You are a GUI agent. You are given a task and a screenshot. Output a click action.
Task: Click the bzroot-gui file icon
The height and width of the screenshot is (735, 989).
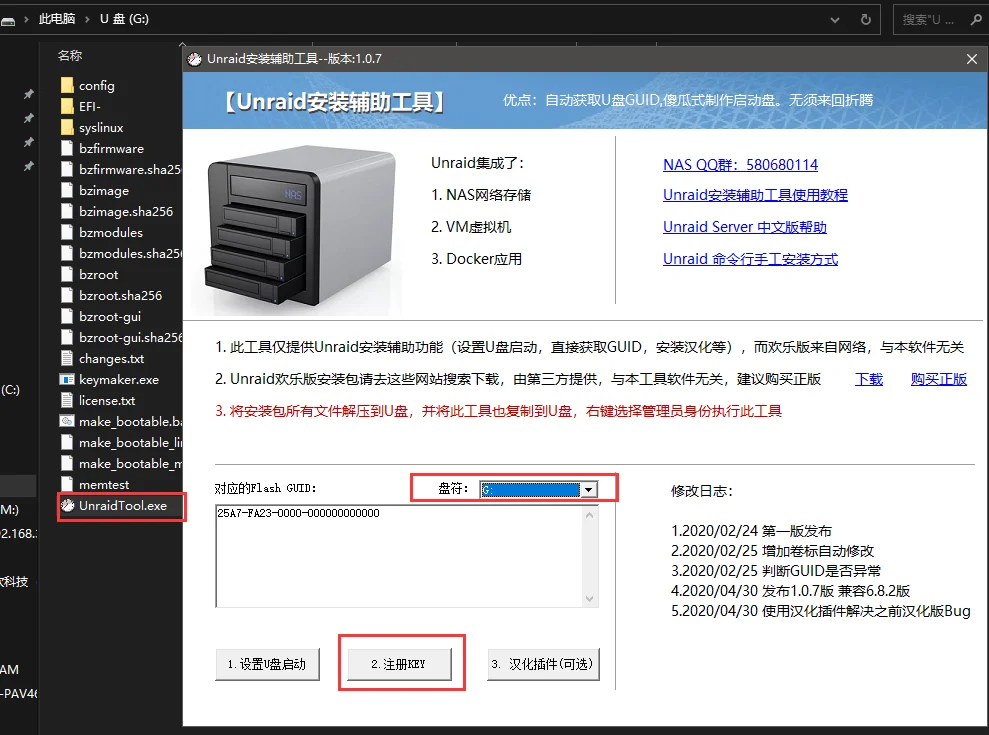click(67, 316)
